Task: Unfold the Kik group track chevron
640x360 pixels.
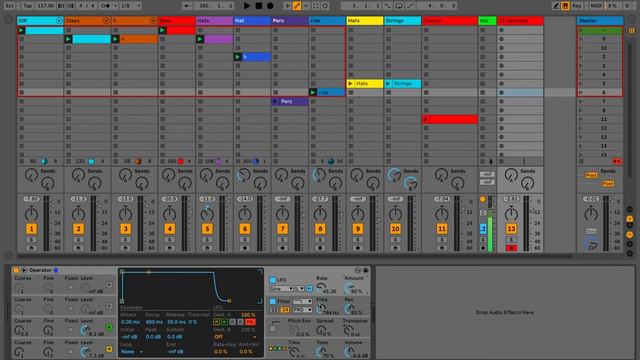Action: point(59,20)
